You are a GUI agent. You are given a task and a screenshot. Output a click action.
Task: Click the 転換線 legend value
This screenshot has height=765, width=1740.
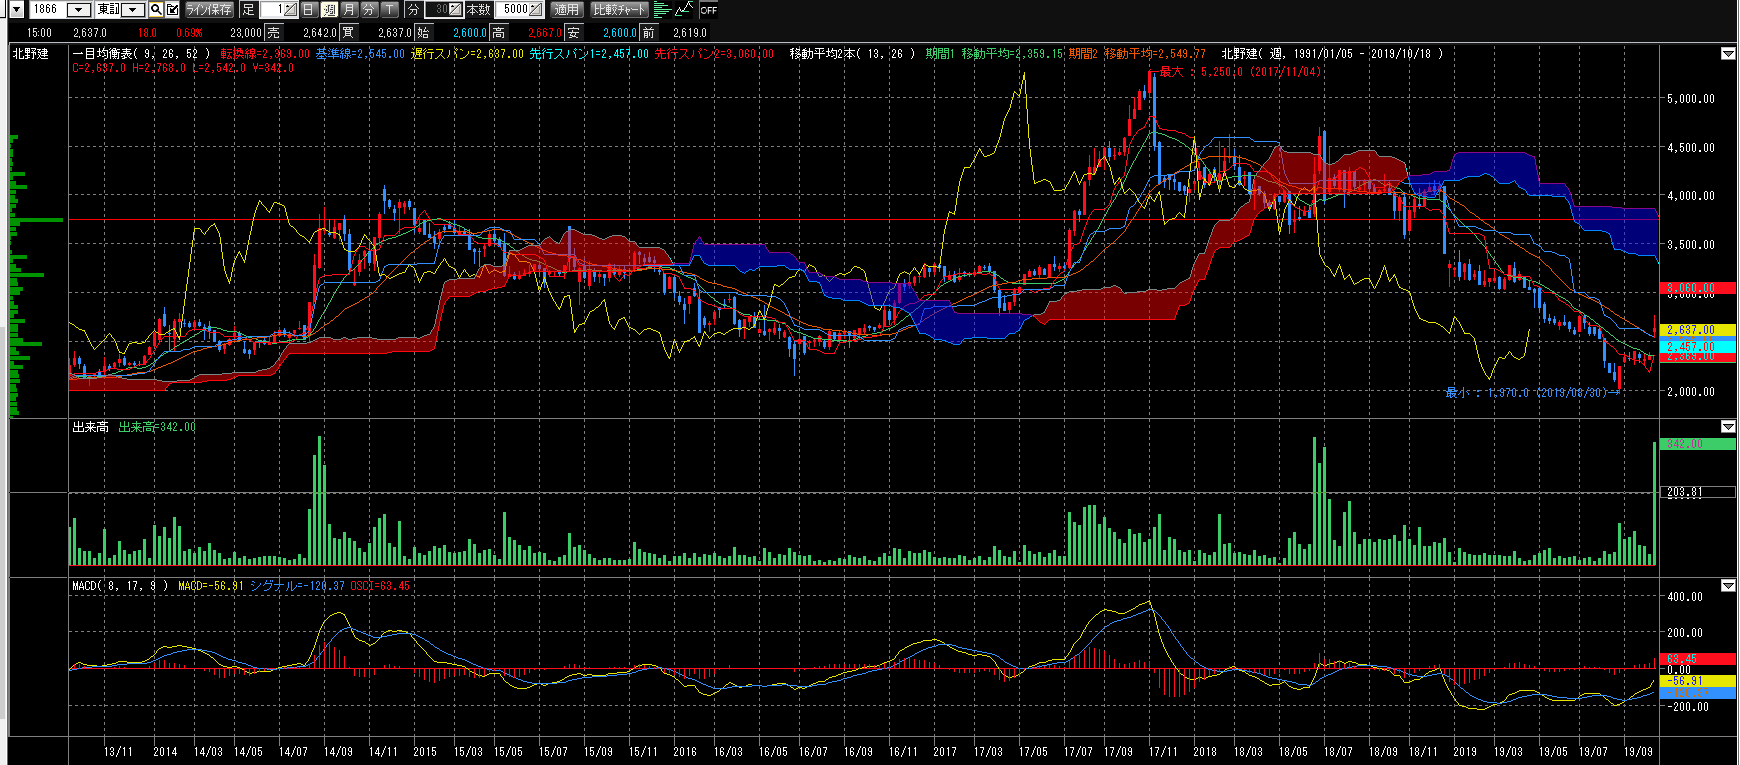pyautogui.click(x=265, y=54)
